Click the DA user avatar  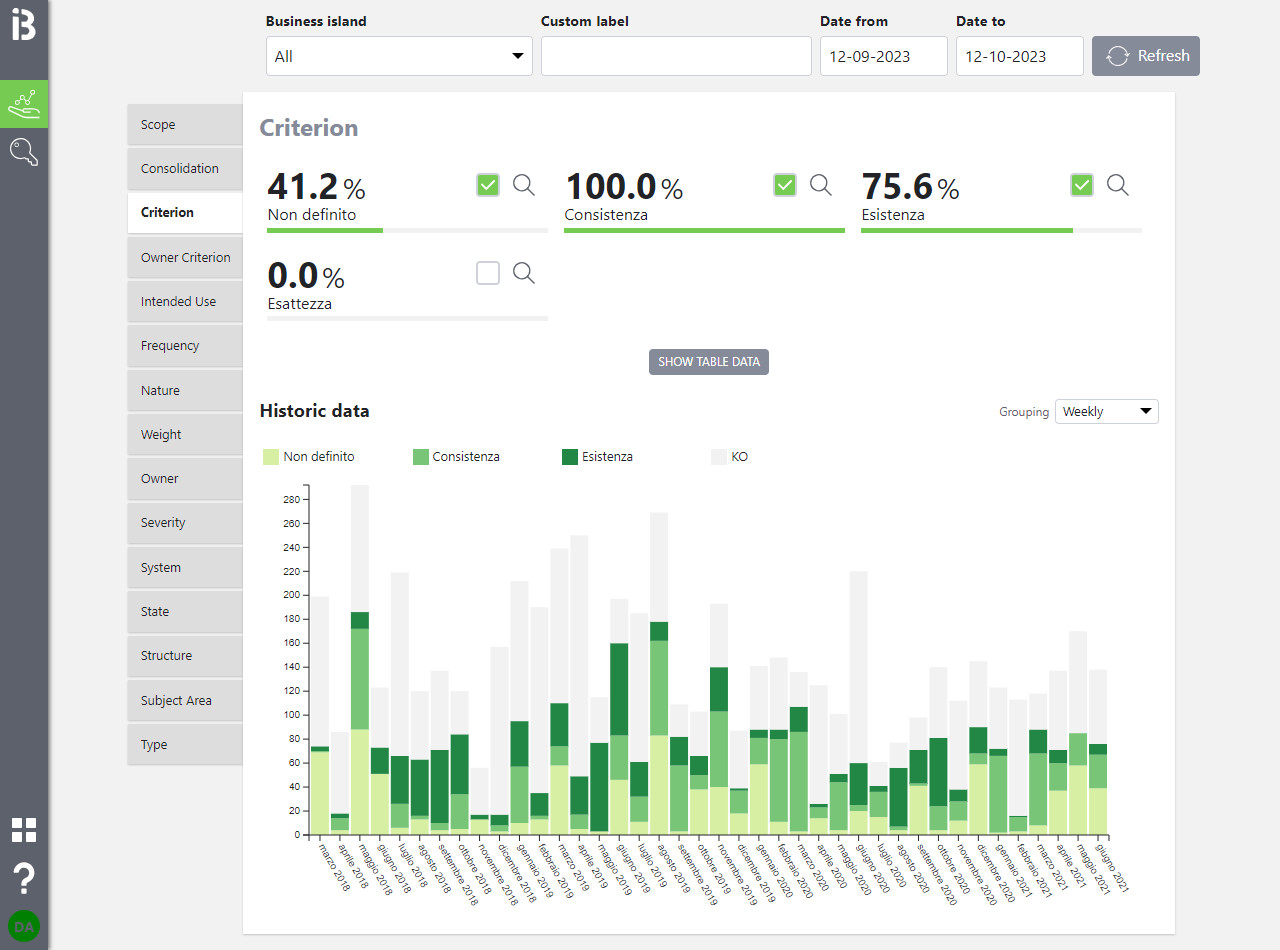[x=24, y=926]
